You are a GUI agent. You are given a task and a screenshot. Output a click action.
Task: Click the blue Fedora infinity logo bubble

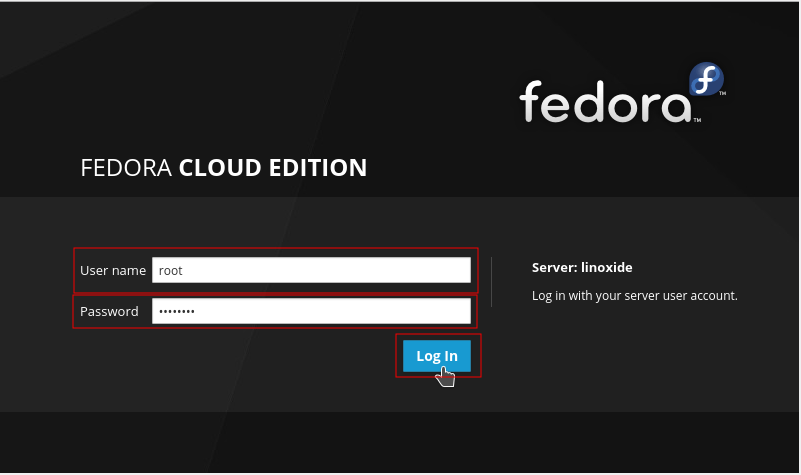tap(706, 78)
